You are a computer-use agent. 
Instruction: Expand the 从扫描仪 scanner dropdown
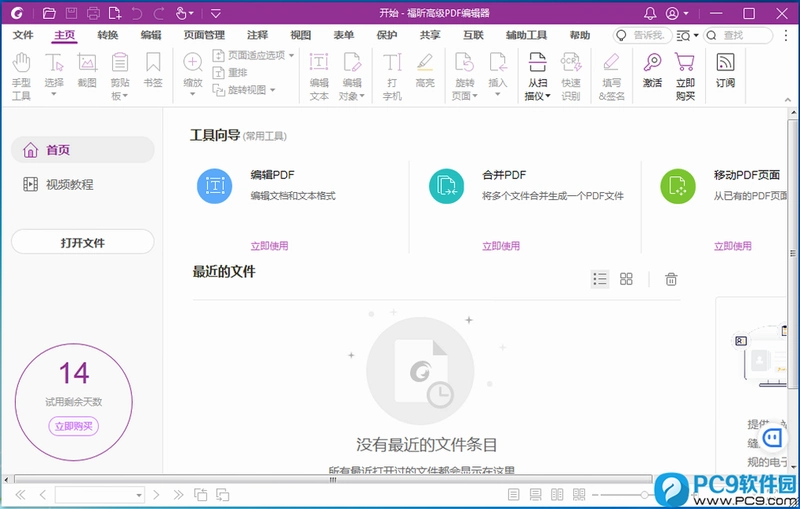(x=547, y=96)
